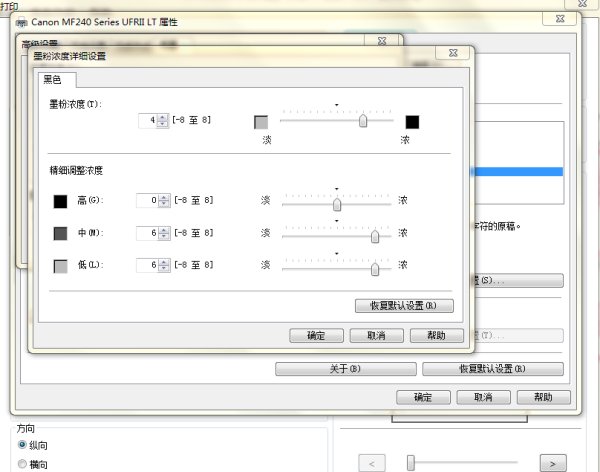The height and width of the screenshot is (472, 600).
Task: Decrease 低(L) value with spinner down arrow
Action: [x=164, y=269]
